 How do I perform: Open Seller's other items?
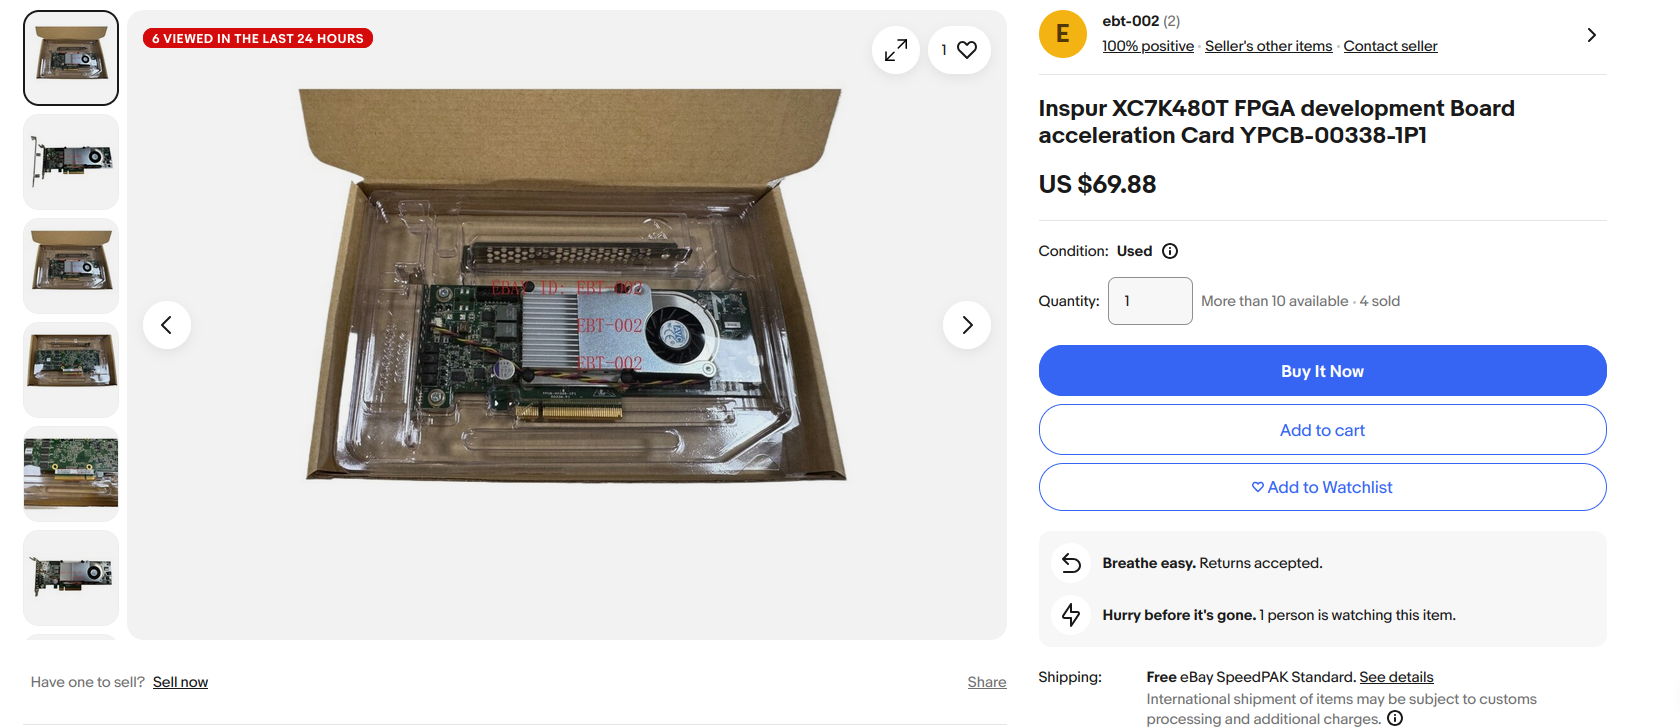tap(1268, 45)
